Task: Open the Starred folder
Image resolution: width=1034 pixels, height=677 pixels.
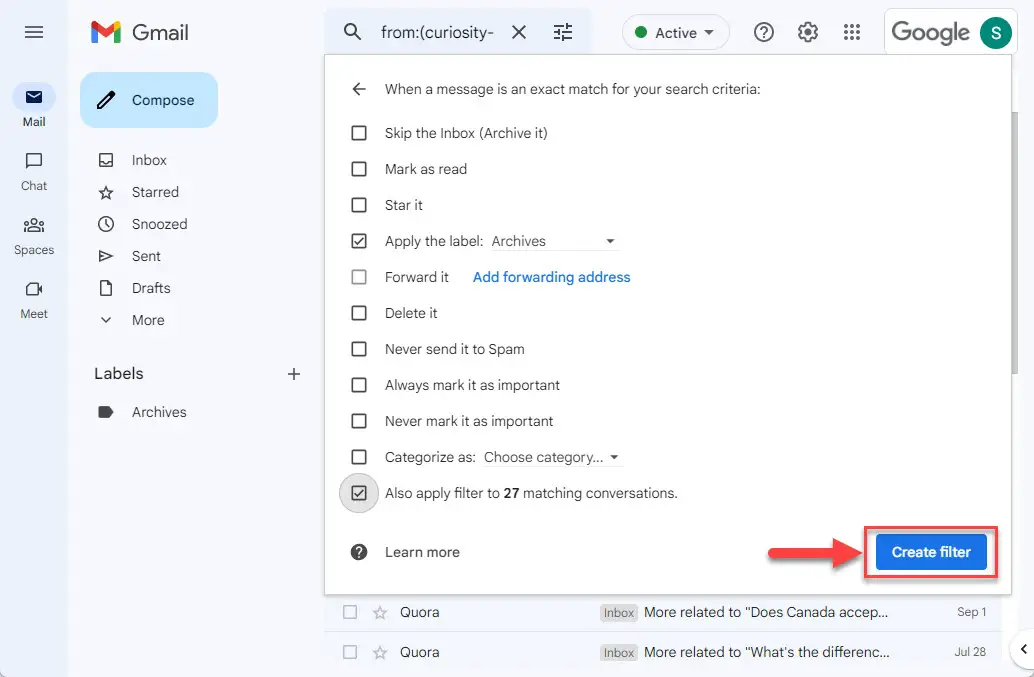Action: tap(155, 192)
